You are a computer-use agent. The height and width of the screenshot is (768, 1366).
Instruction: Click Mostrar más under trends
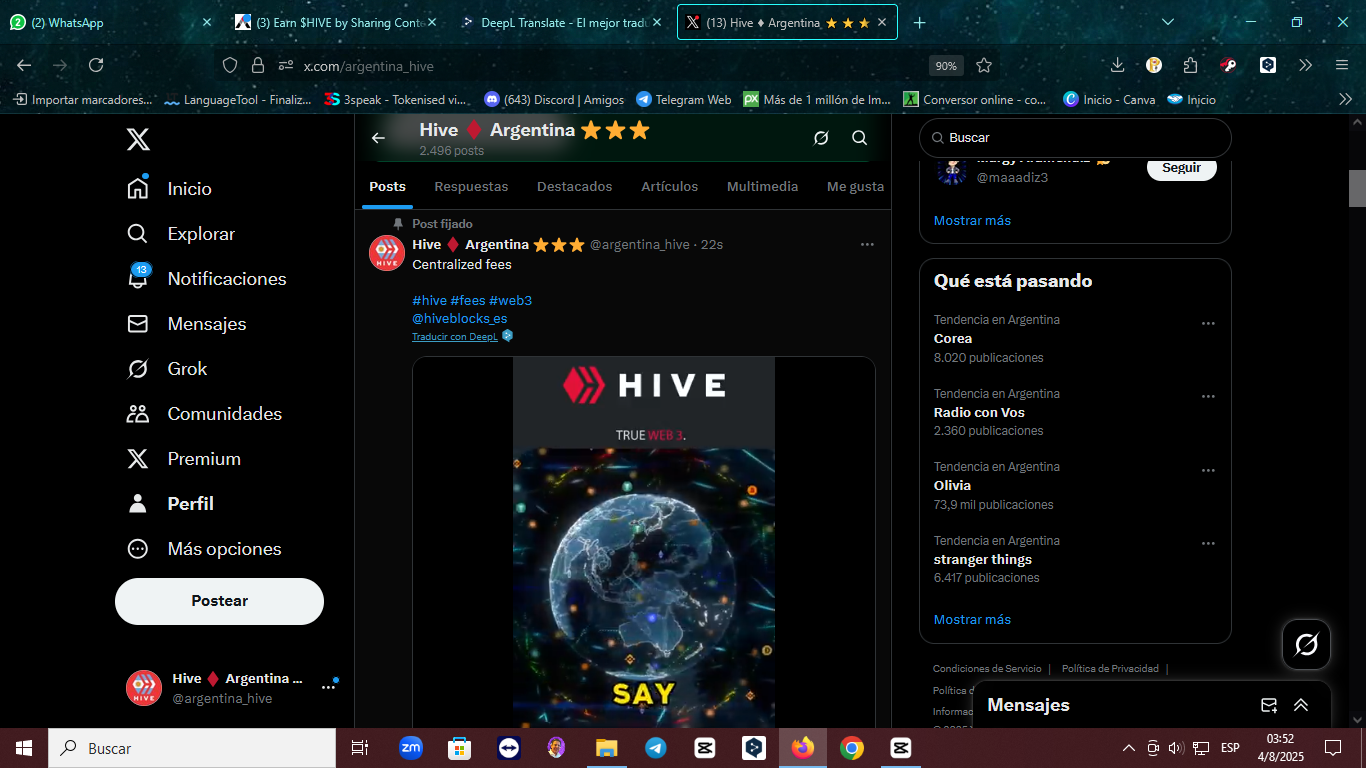coord(972,619)
